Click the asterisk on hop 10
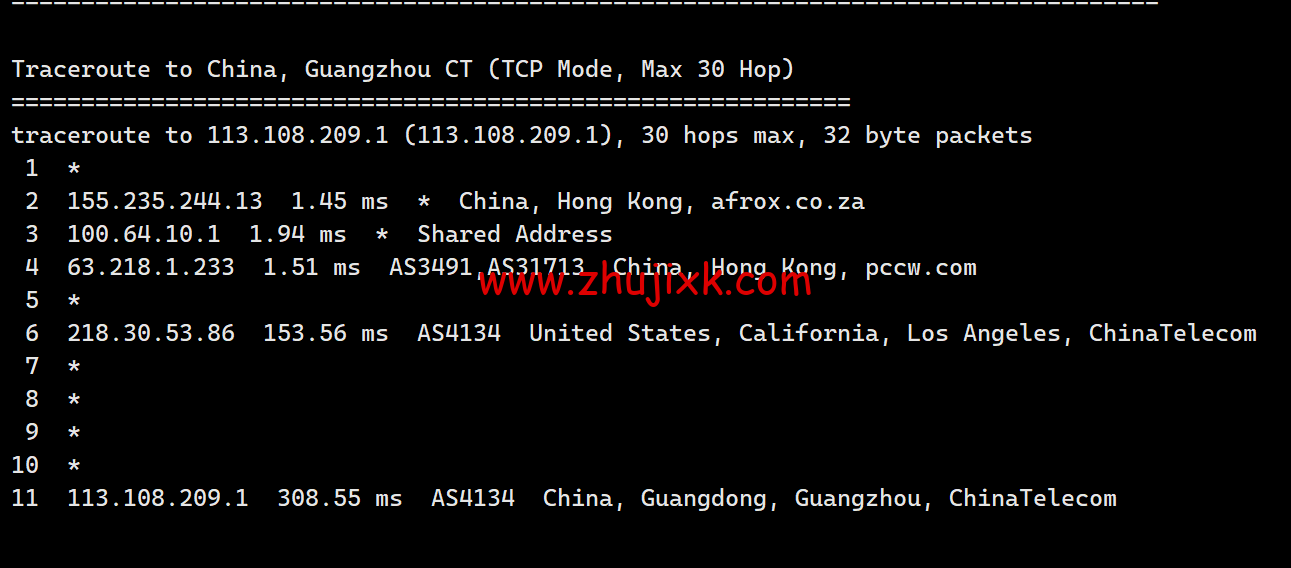This screenshot has width=1291, height=568. 74,466
